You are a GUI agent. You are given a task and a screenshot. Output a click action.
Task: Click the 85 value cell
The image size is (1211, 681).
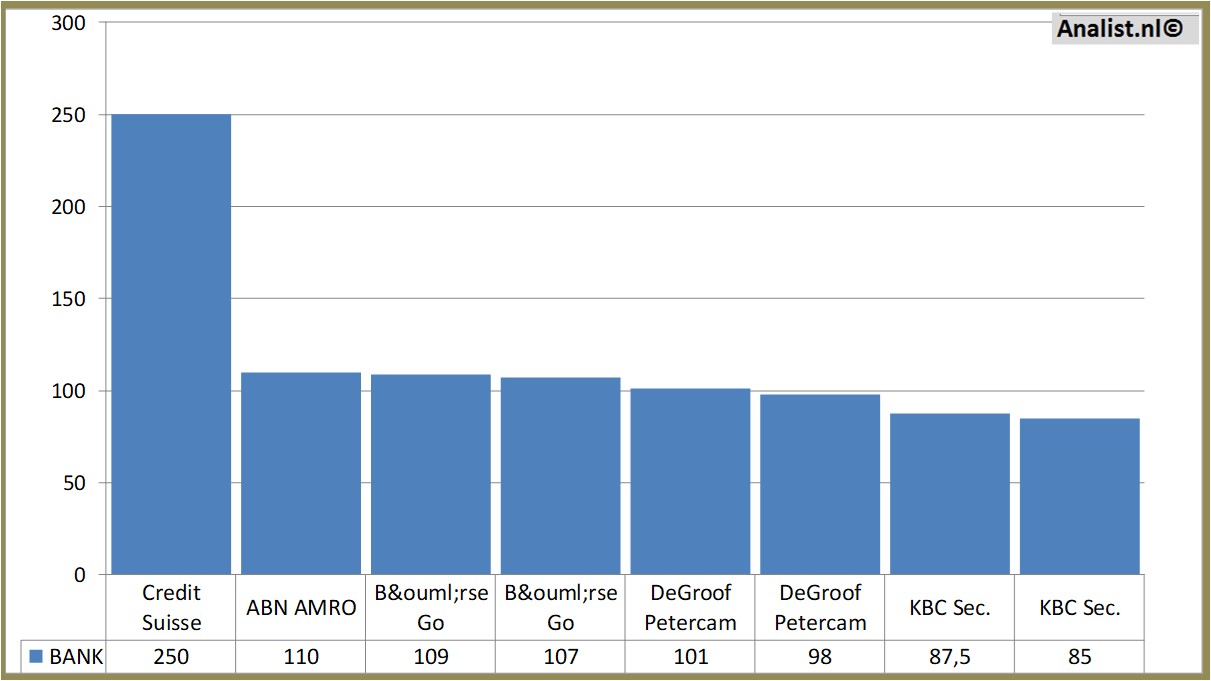click(x=1079, y=657)
